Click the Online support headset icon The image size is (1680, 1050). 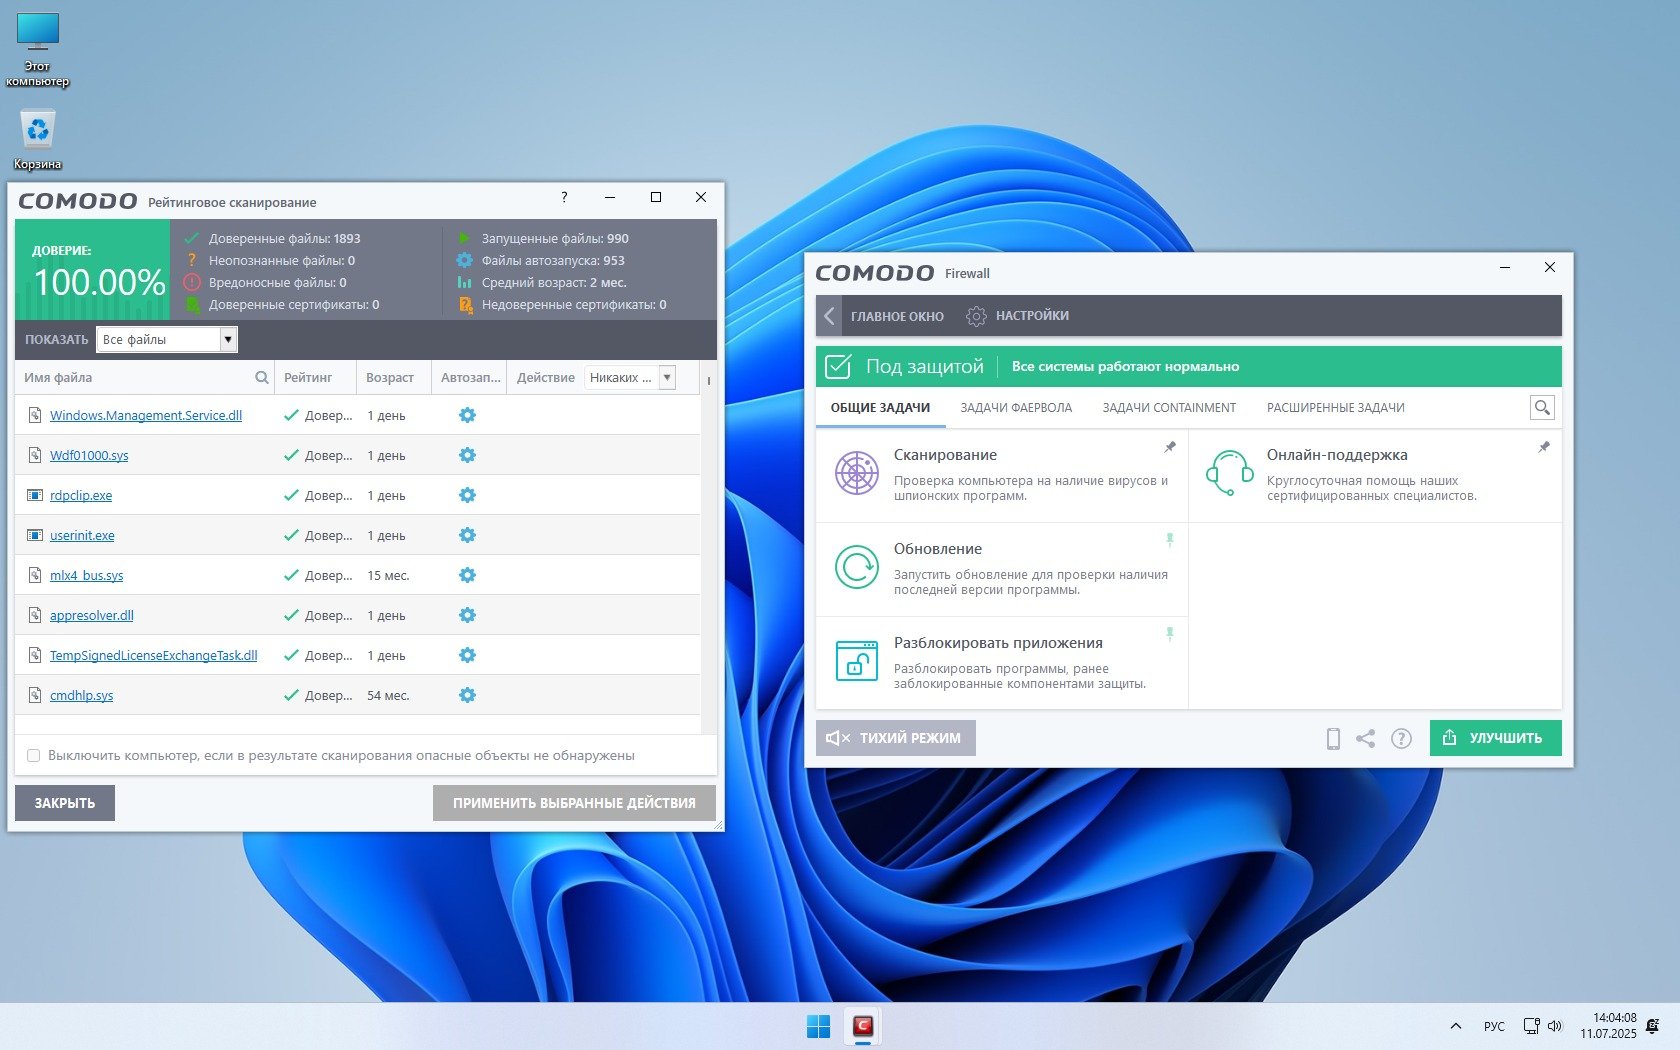point(1229,473)
